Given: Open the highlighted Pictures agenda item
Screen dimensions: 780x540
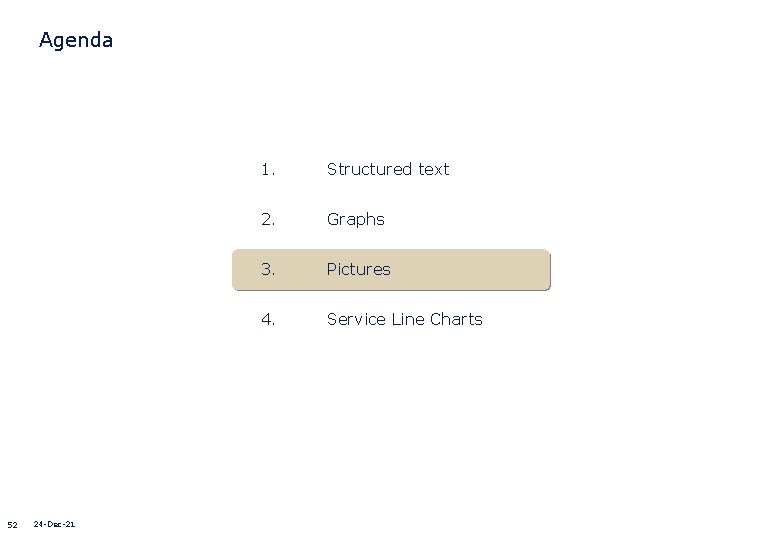Looking at the screenshot, I should (358, 269).
